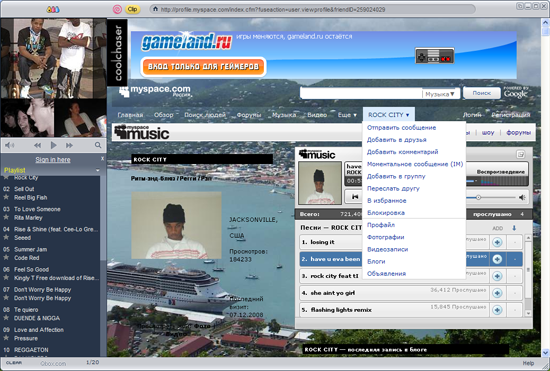The height and width of the screenshot is (371, 550).
Task: Click the orange gamers-only entry banner button
Action: point(203,66)
